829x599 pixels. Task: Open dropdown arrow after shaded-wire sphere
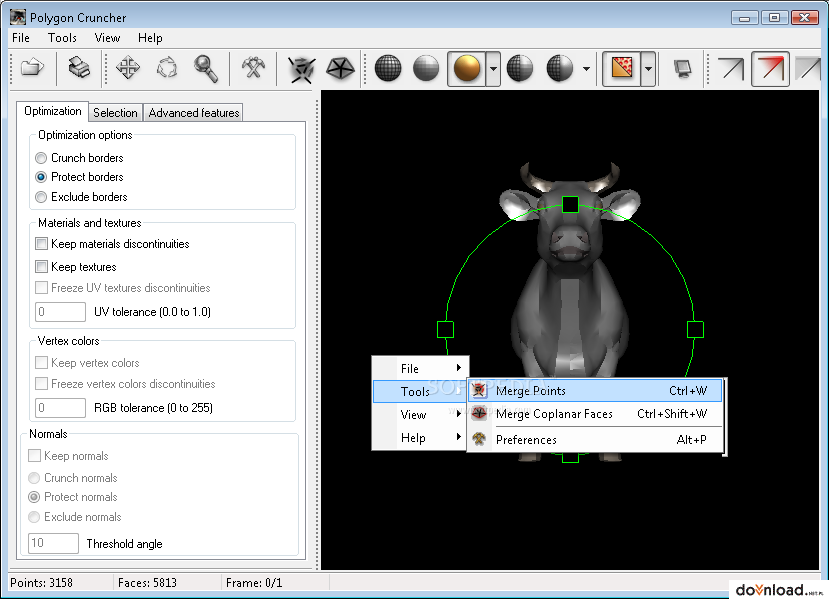[586, 69]
